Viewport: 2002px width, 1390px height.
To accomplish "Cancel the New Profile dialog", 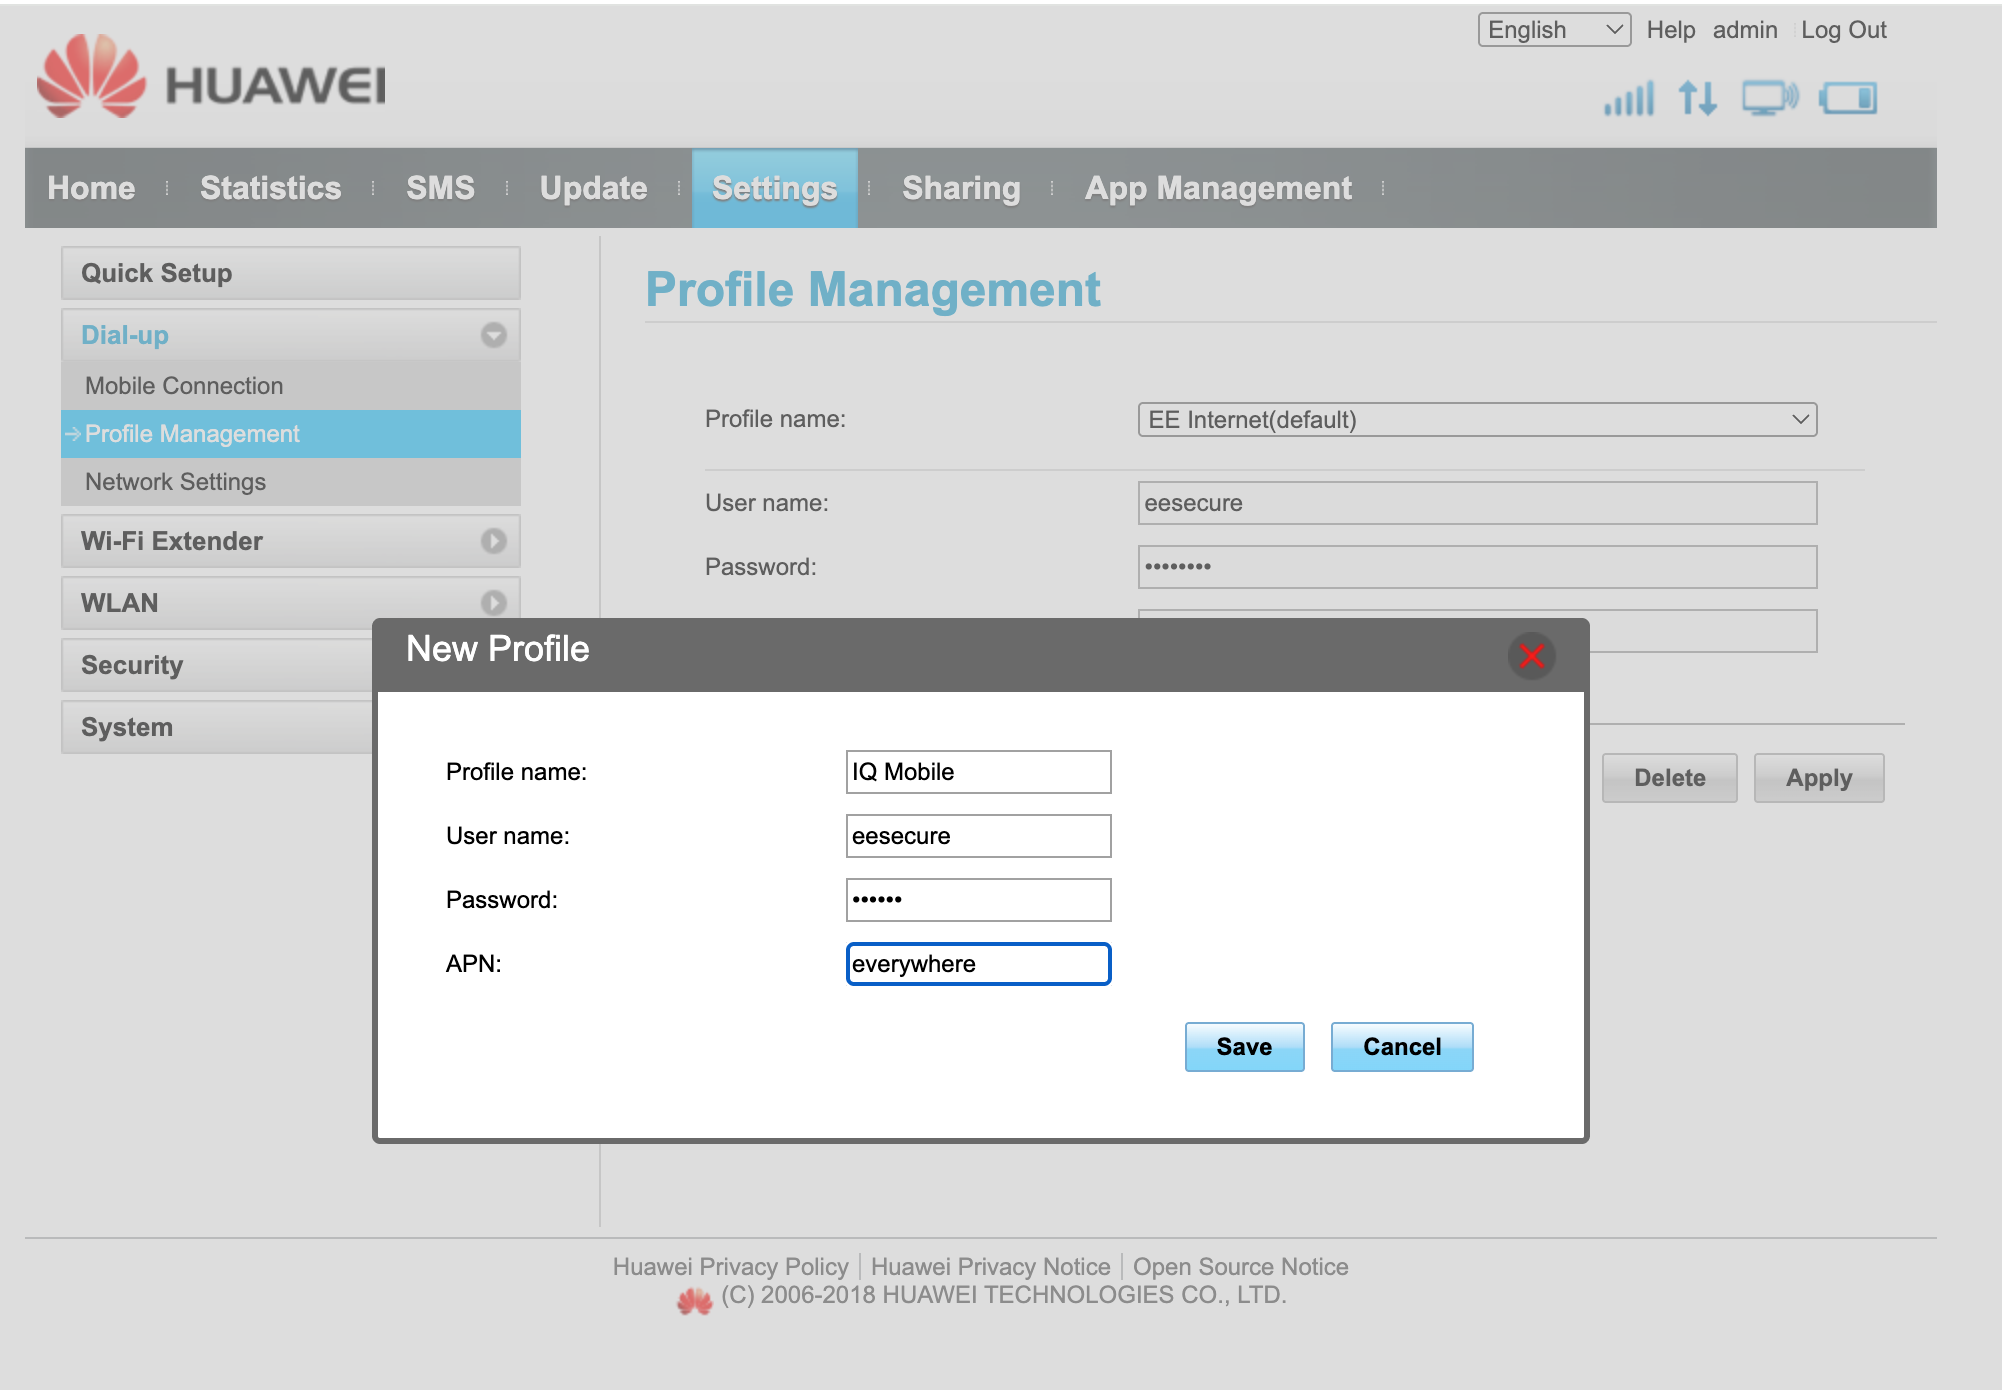I will click(1402, 1047).
